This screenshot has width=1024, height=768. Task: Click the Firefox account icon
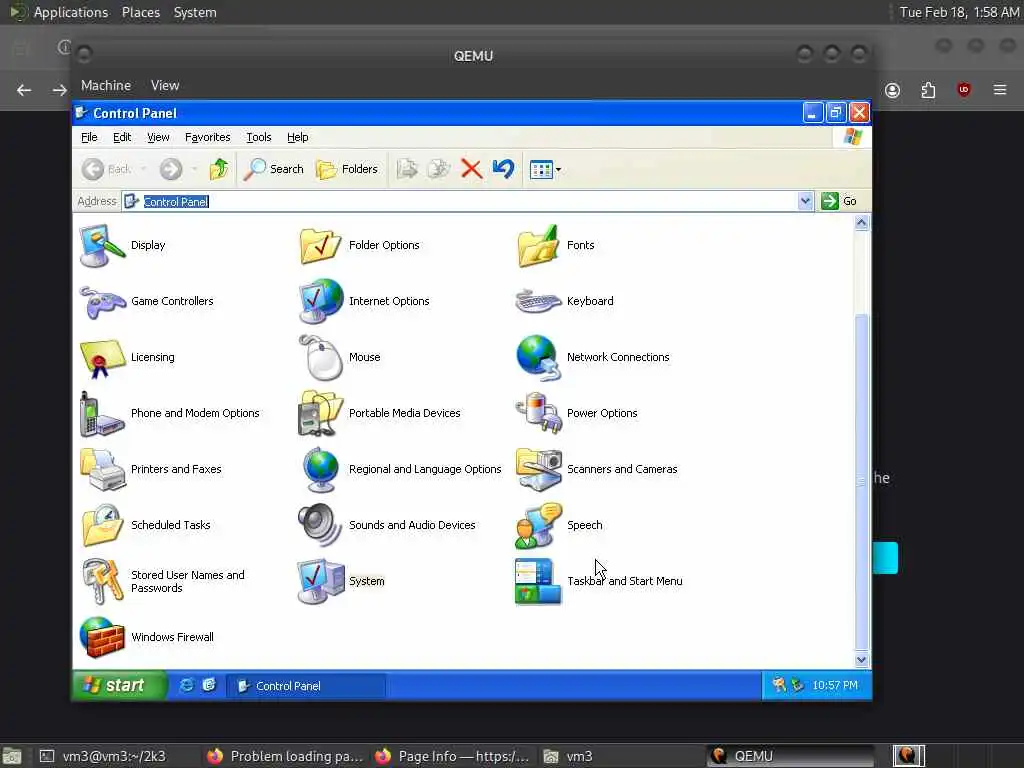tap(892, 90)
